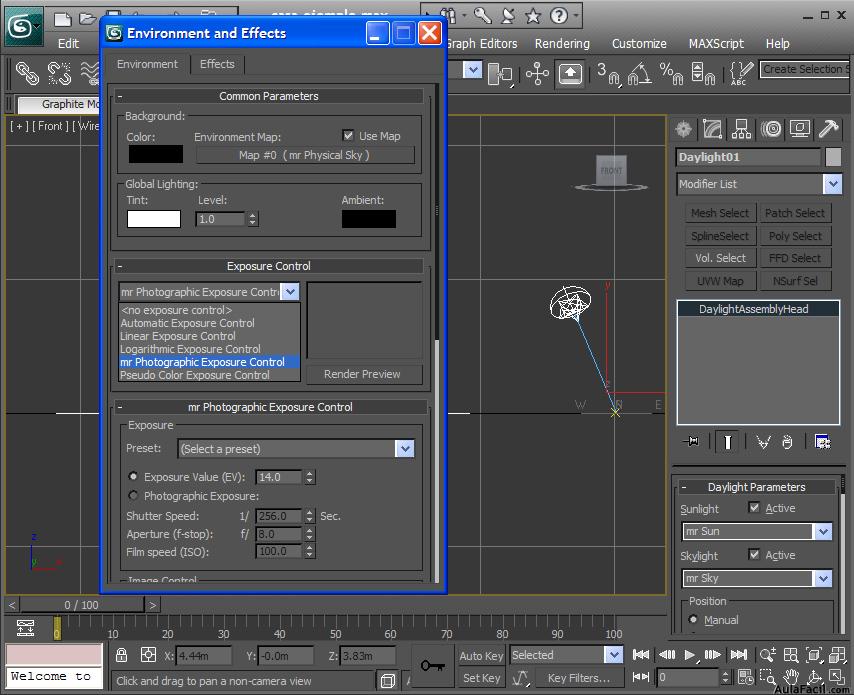Select the Unlink Selection tool
854x695 pixels.
(x=59, y=73)
